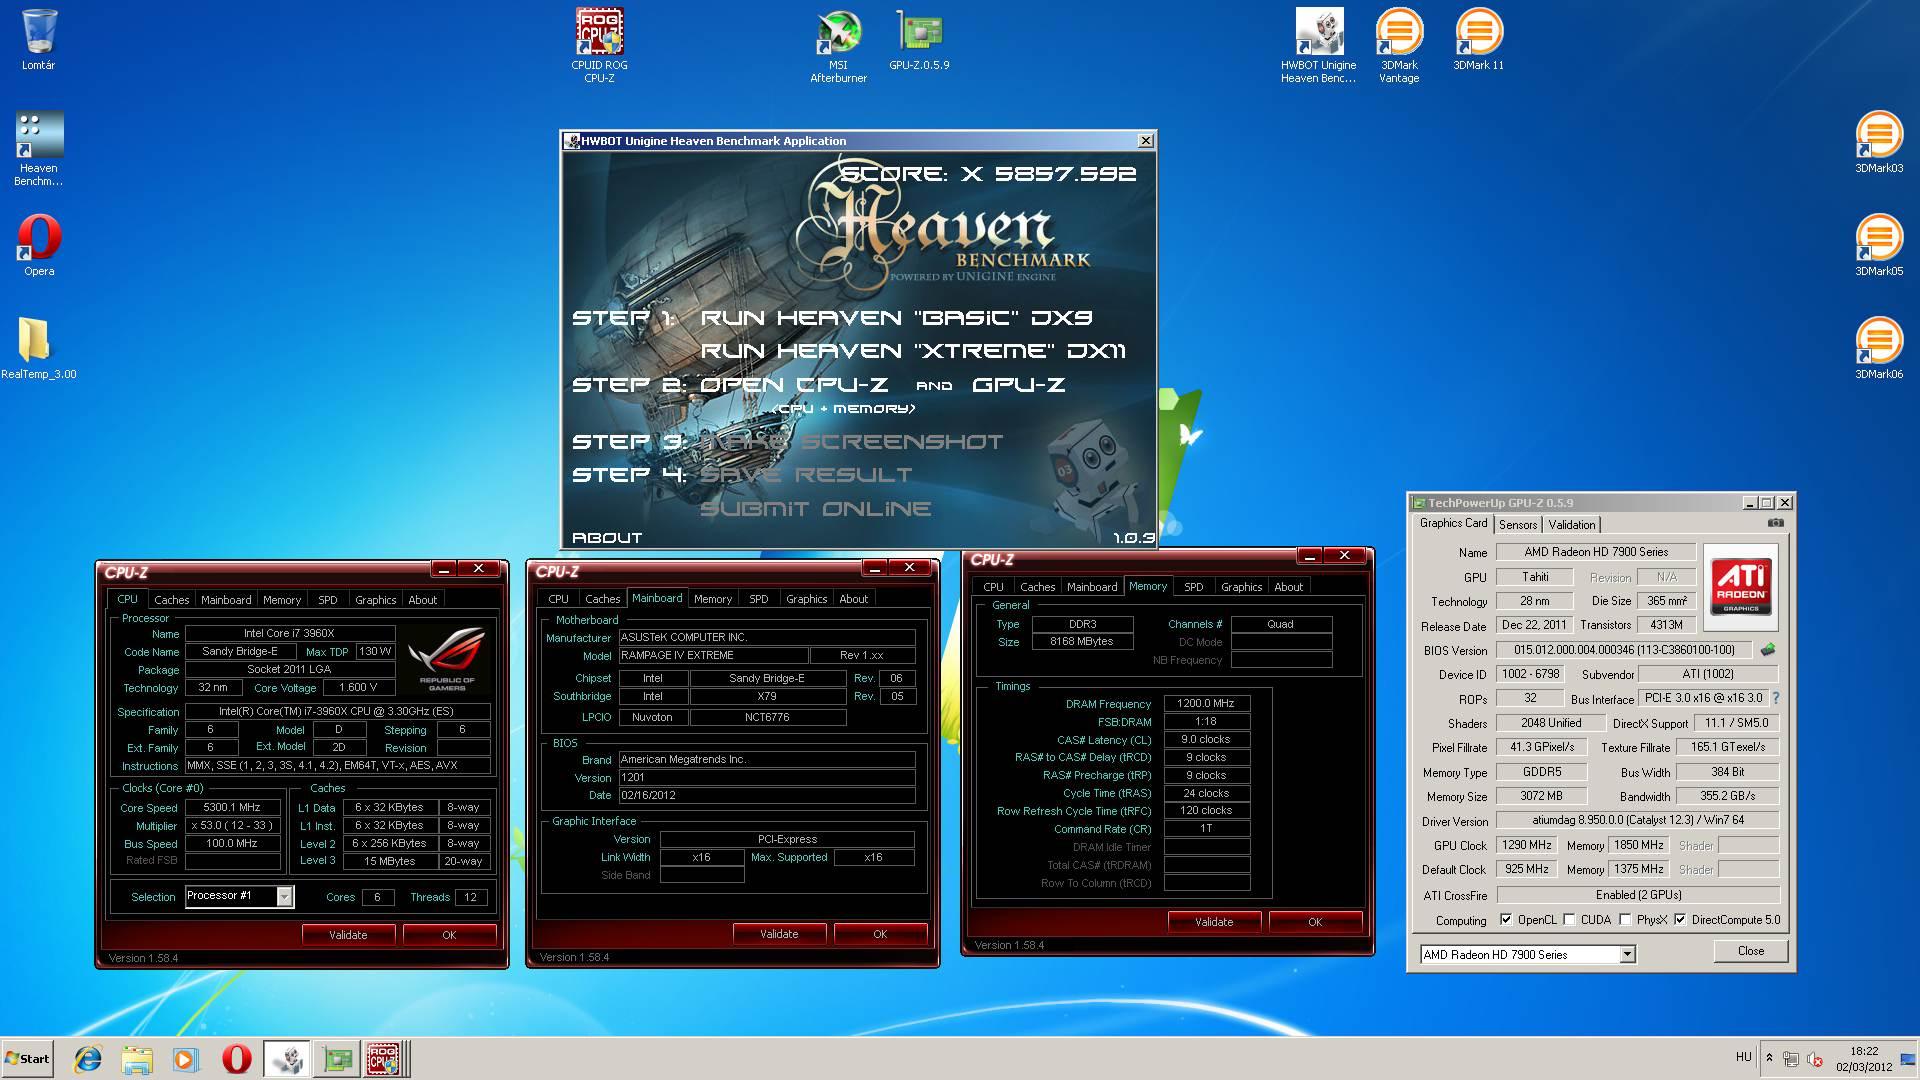Image resolution: width=1920 pixels, height=1080 pixels.
Task: Click GPU-Z link in Heaven step 2
Action: click(x=1018, y=385)
